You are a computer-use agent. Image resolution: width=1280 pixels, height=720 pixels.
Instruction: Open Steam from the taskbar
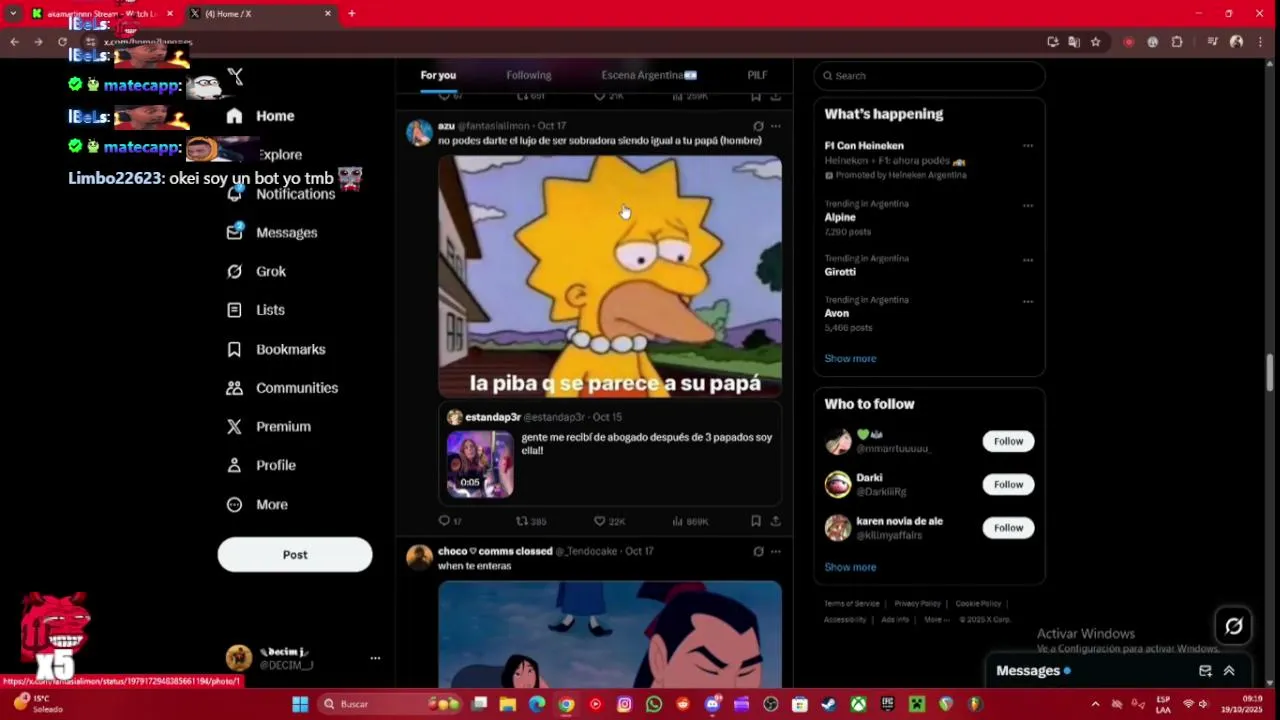click(x=829, y=704)
